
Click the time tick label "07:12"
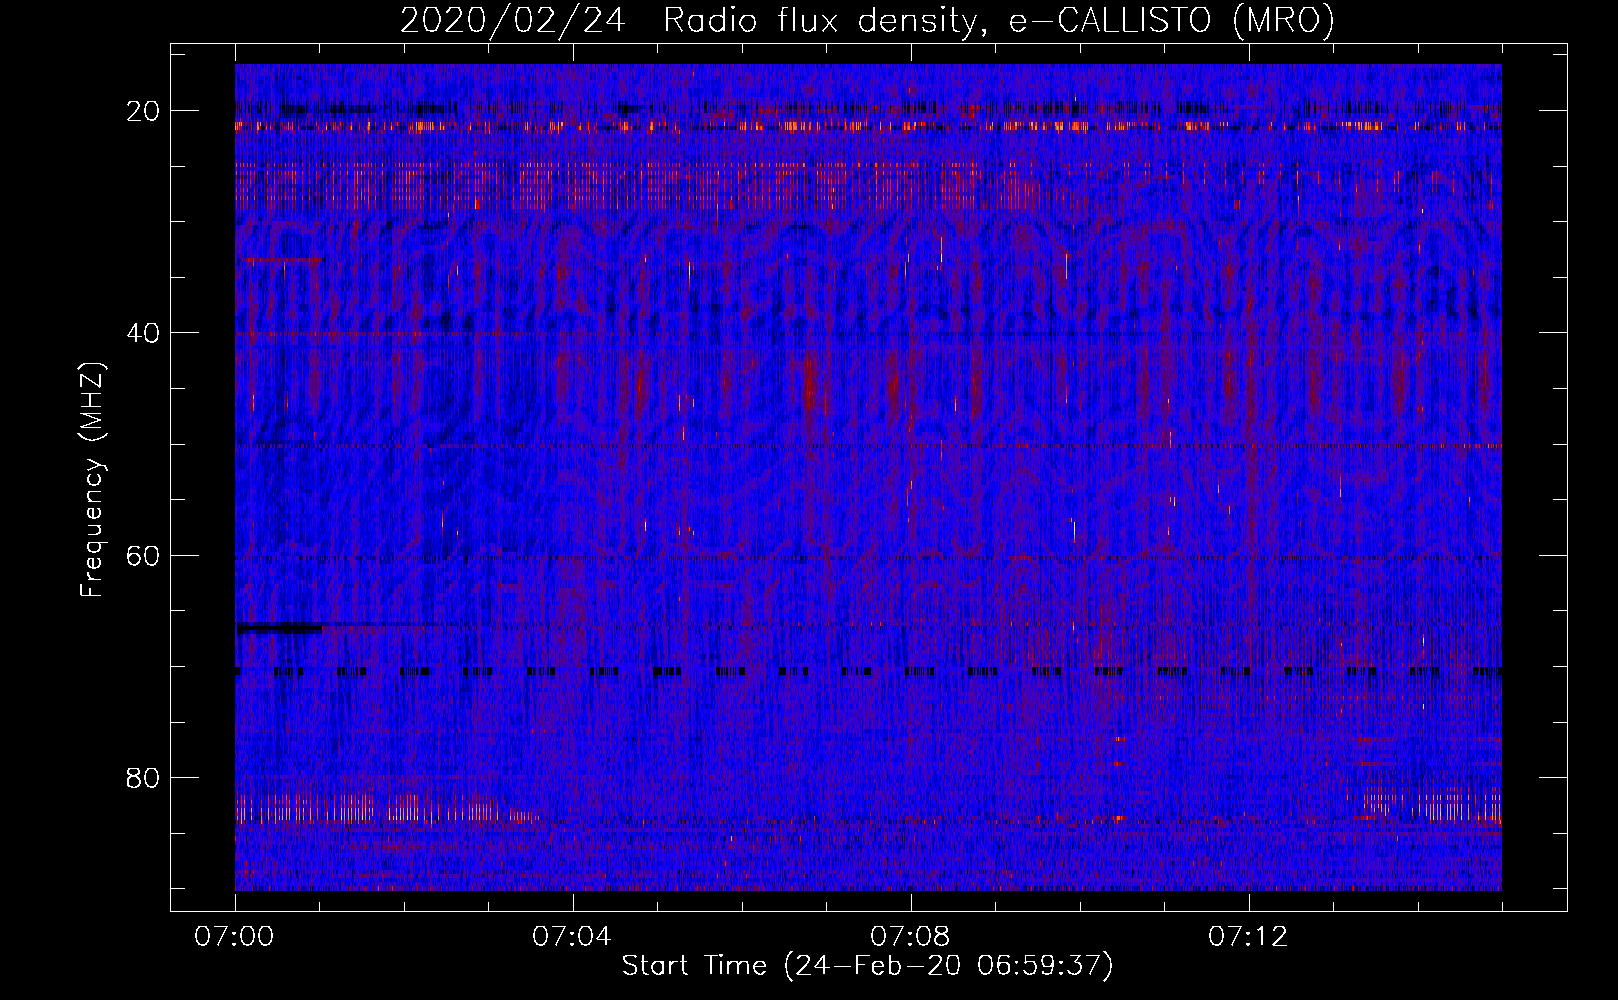pyautogui.click(x=1249, y=936)
